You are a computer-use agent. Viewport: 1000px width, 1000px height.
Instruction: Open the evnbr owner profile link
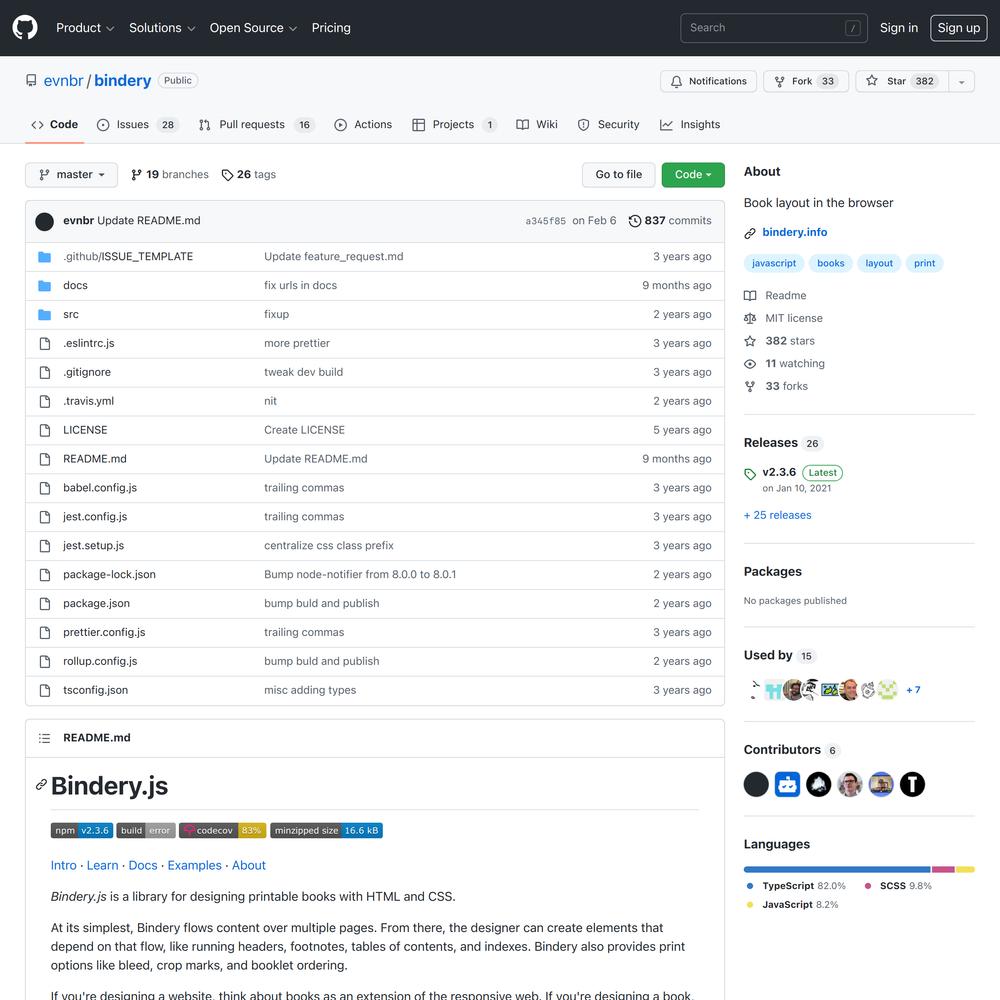(63, 81)
